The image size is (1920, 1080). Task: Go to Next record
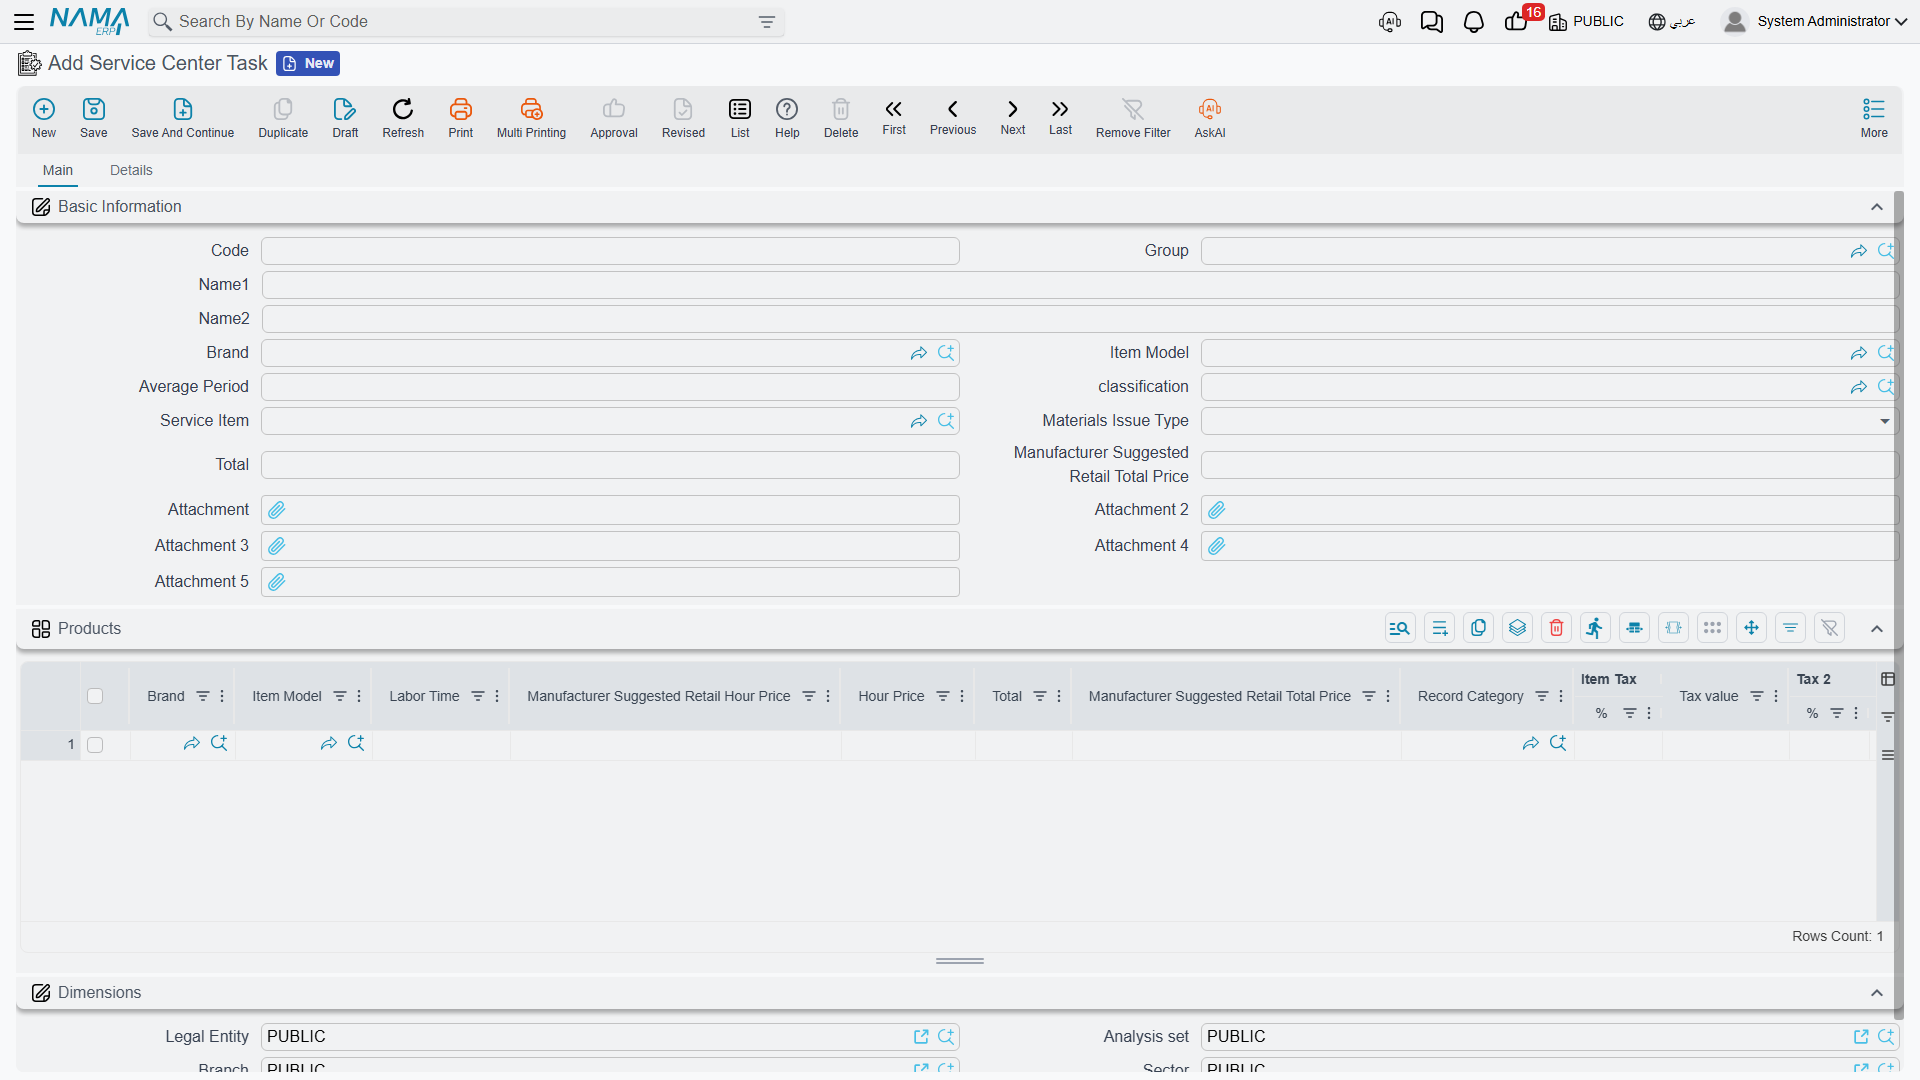pos(1013,117)
